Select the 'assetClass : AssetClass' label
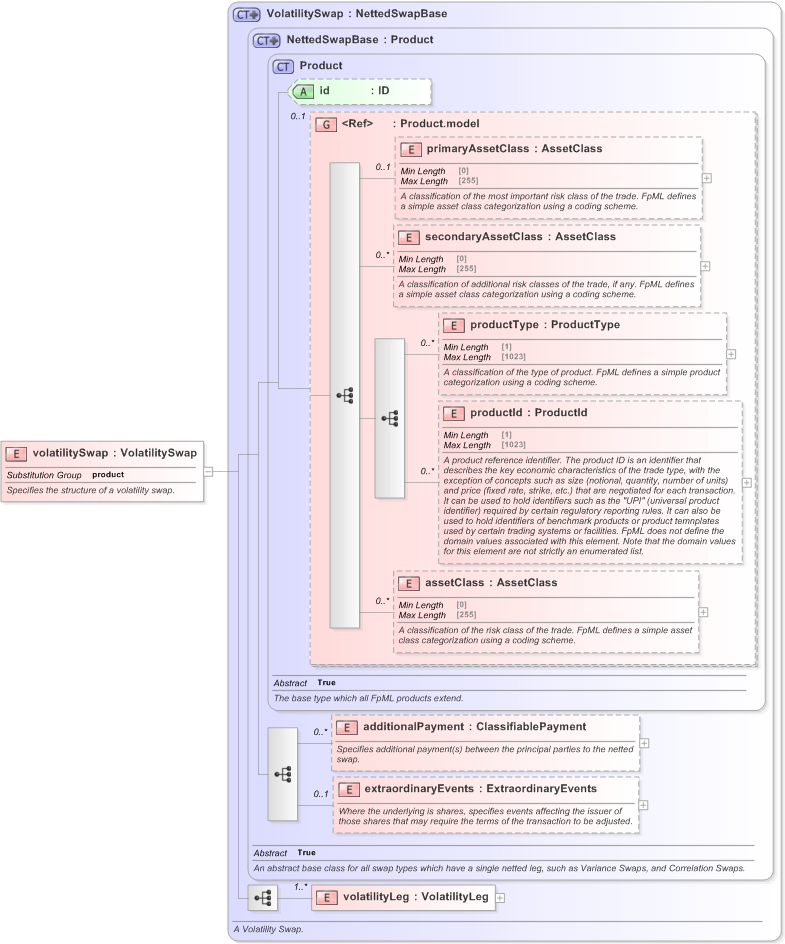The height and width of the screenshot is (944, 785). click(491, 583)
